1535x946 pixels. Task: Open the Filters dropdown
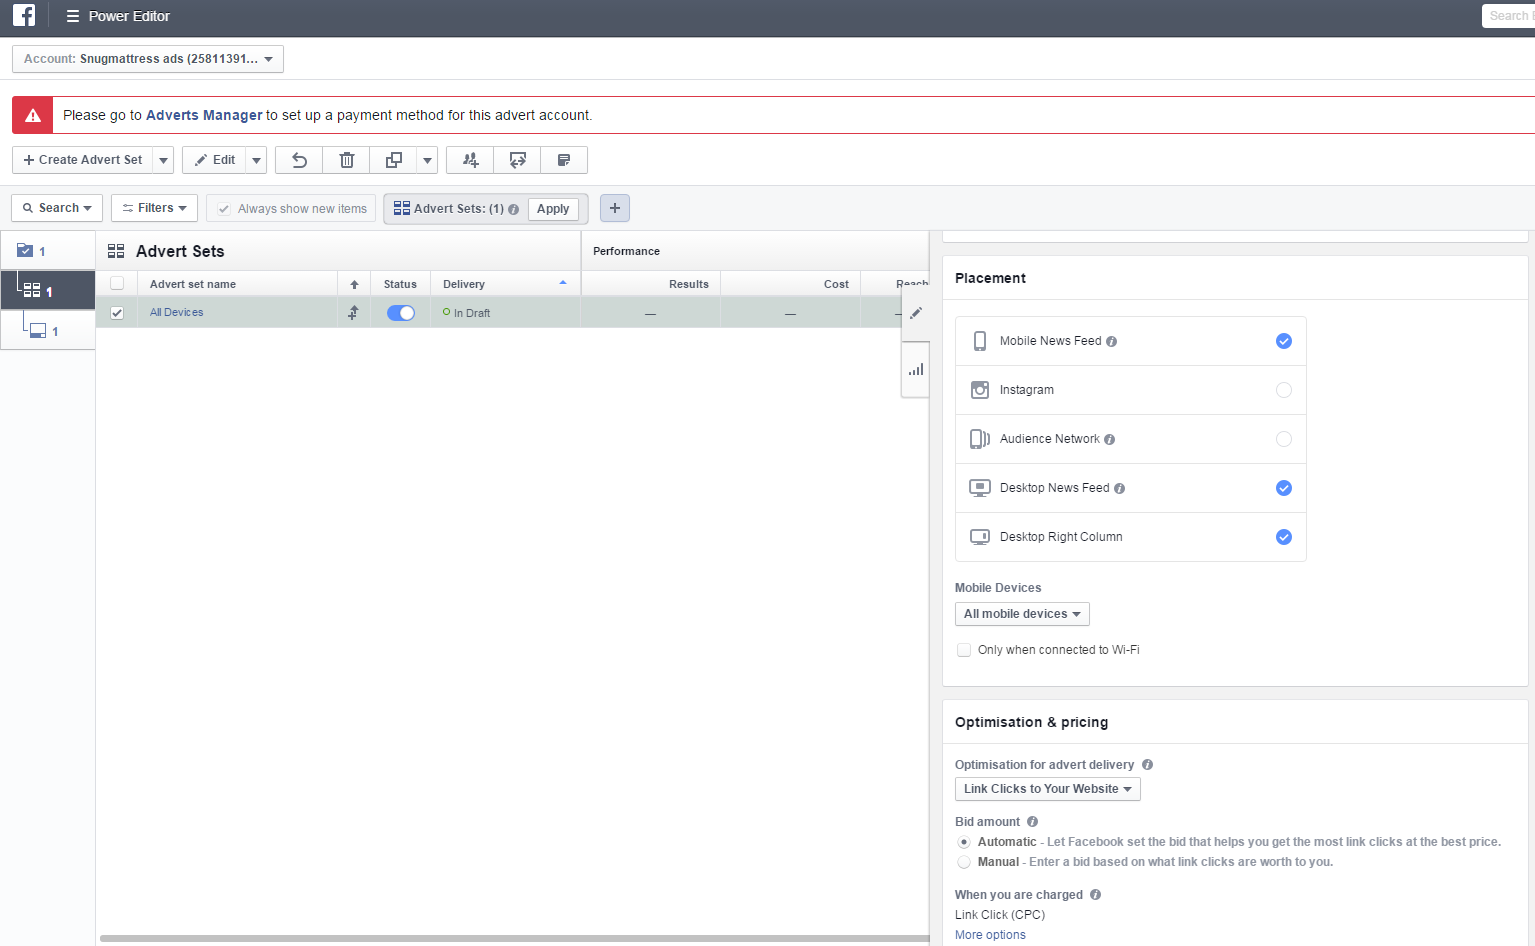(x=154, y=208)
